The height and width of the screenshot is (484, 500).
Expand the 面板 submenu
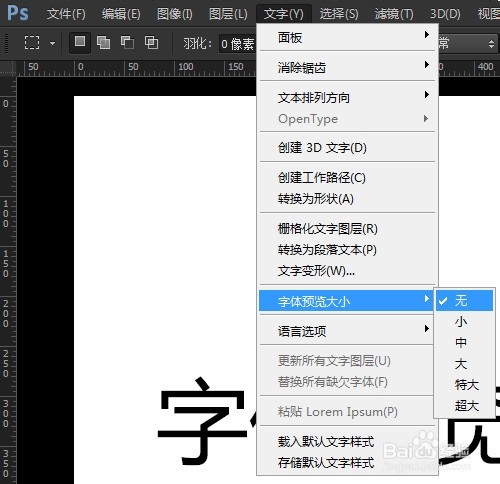click(347, 38)
